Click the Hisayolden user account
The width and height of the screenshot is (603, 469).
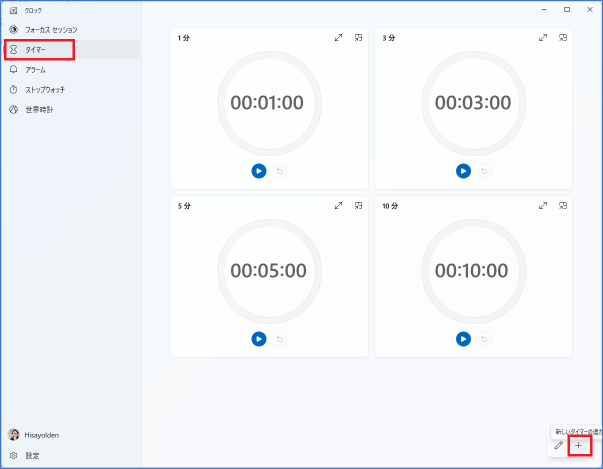pos(40,435)
